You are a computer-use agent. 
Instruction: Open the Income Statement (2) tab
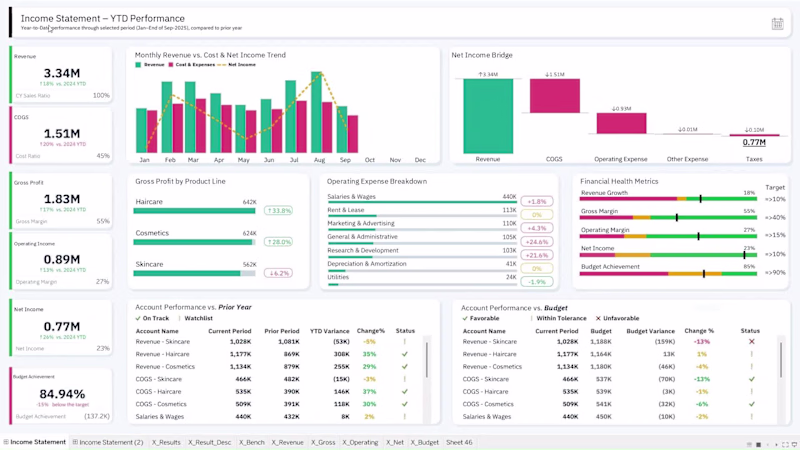pos(108,442)
